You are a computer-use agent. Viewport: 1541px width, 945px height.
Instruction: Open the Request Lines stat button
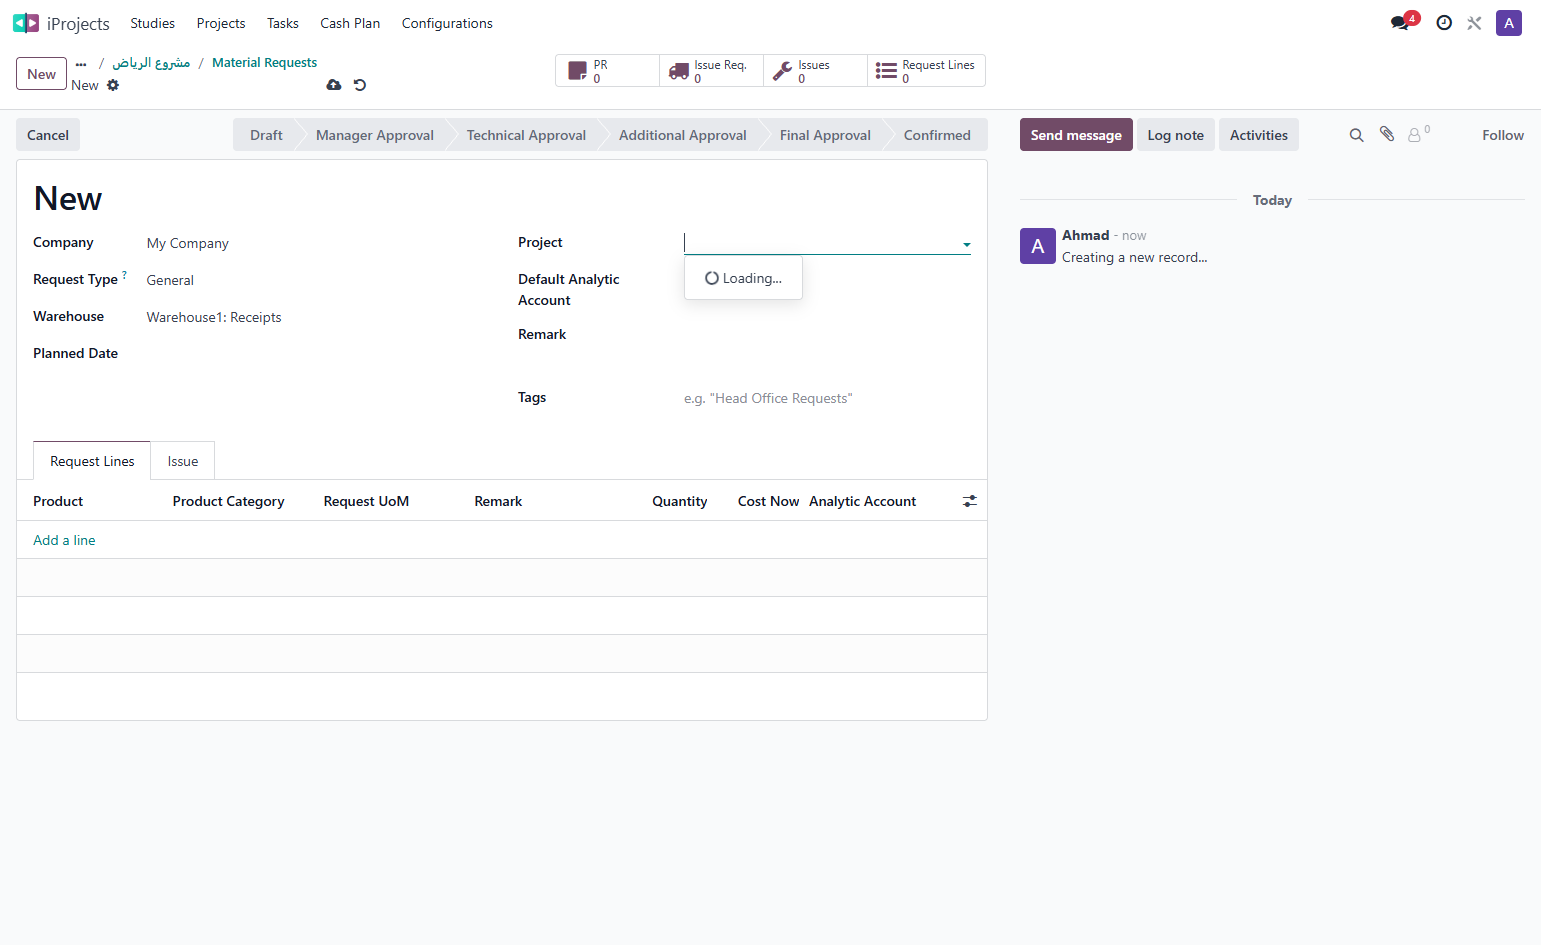pyautogui.click(x=926, y=71)
